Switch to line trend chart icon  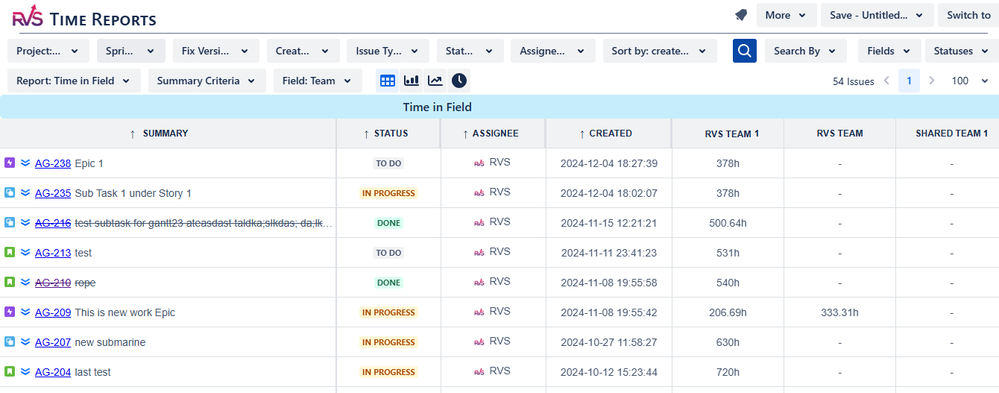(435, 80)
